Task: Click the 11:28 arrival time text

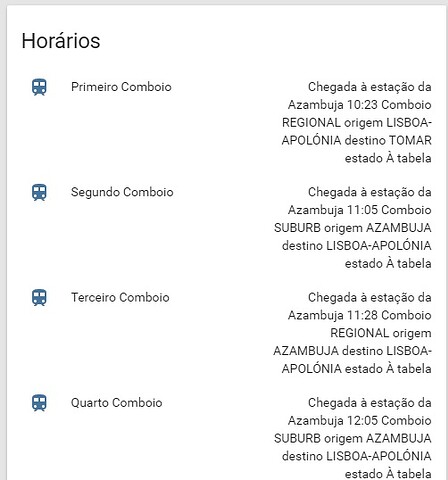Action: 362,316
